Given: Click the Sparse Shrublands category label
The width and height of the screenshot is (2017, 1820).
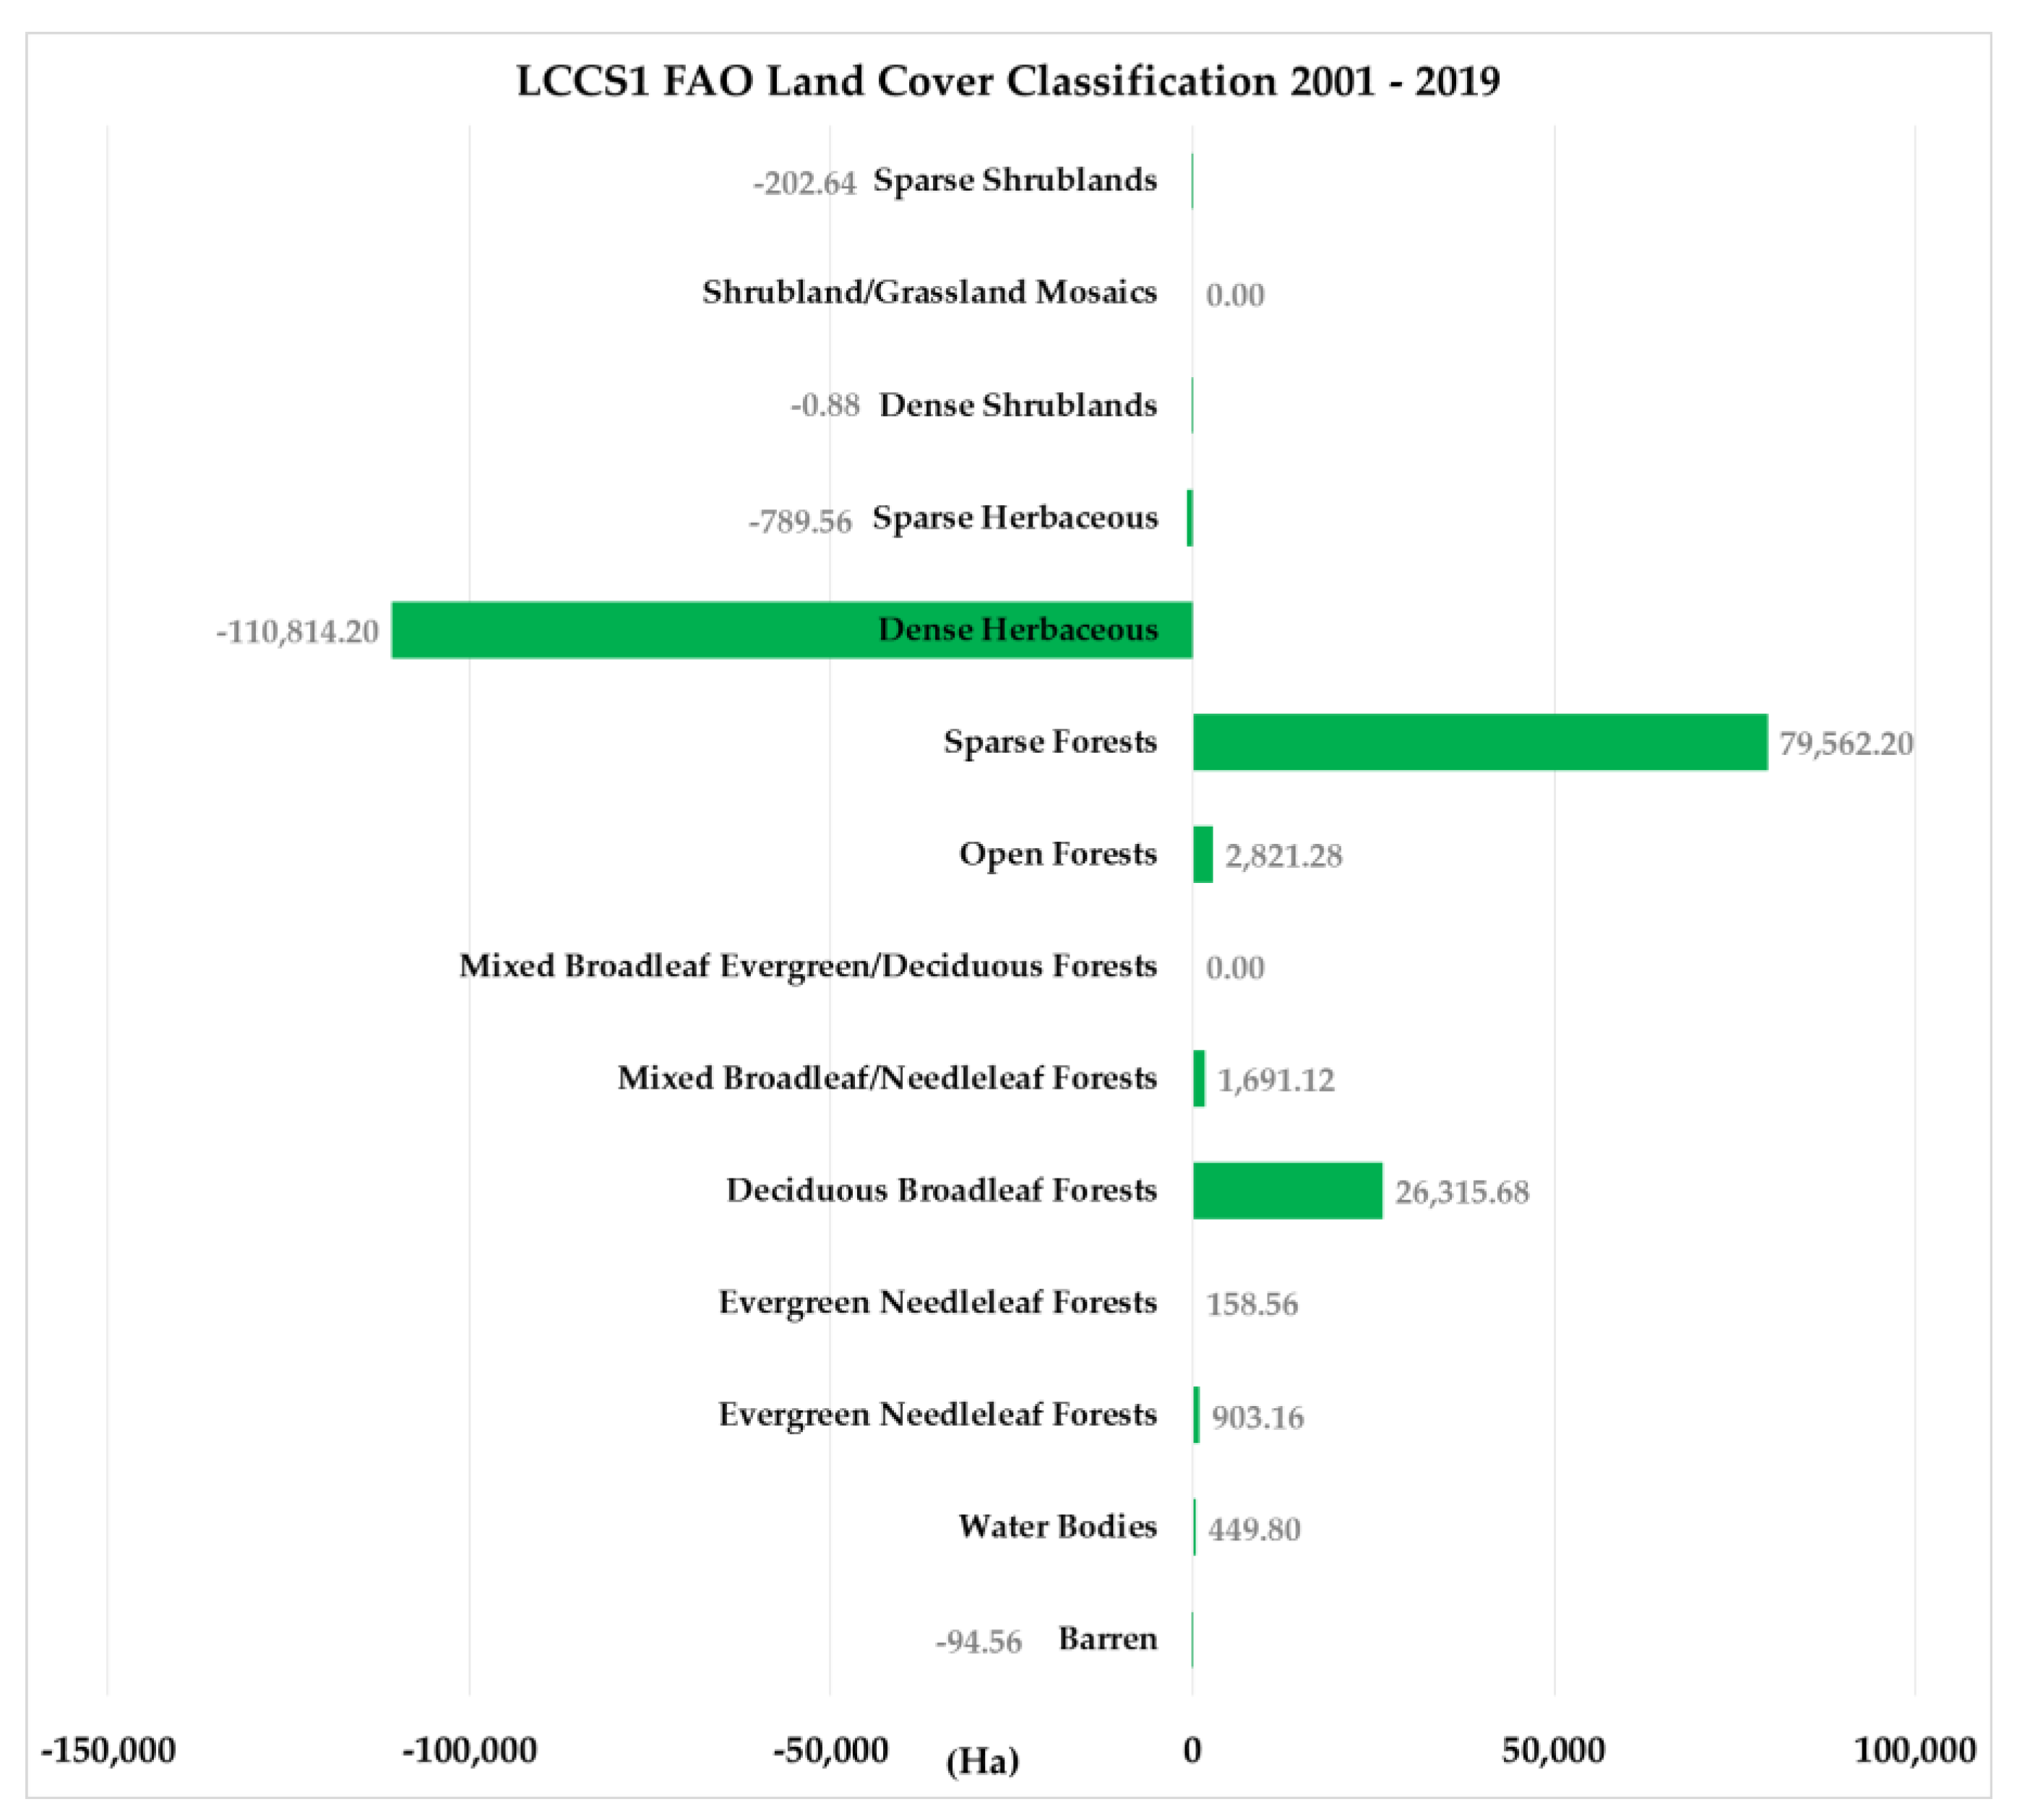Looking at the screenshot, I should coord(1015,180).
